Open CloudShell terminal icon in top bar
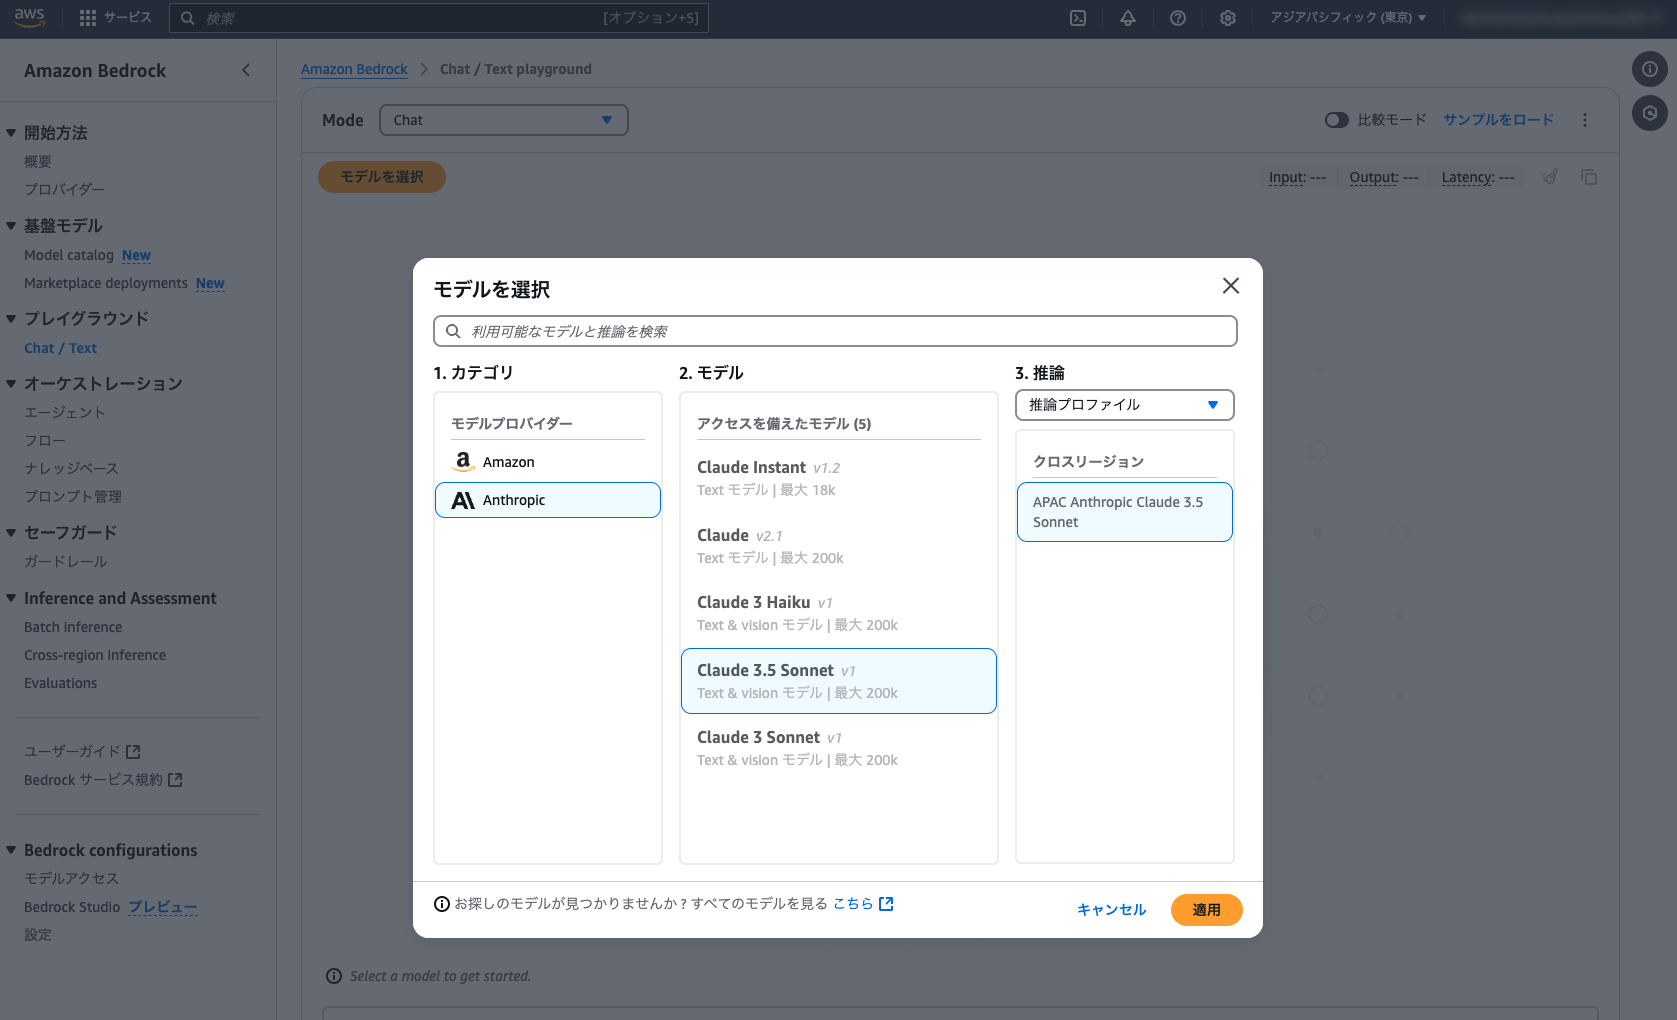Viewport: 1677px width, 1020px height. [x=1078, y=18]
